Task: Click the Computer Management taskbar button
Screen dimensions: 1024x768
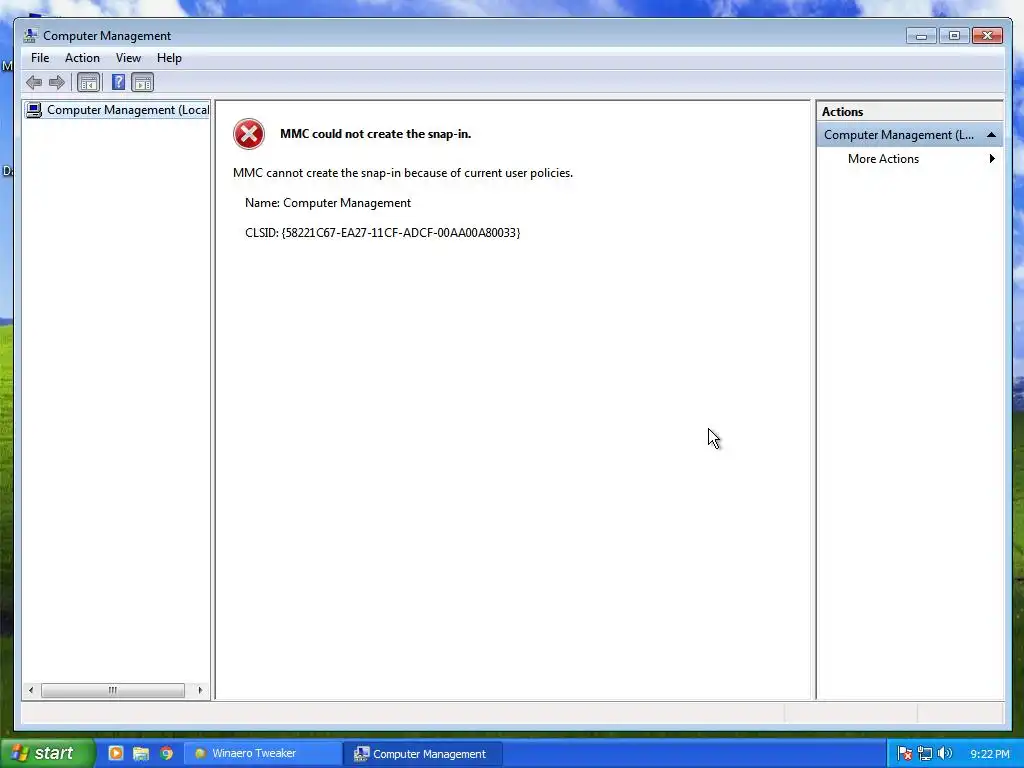Action: click(x=423, y=754)
